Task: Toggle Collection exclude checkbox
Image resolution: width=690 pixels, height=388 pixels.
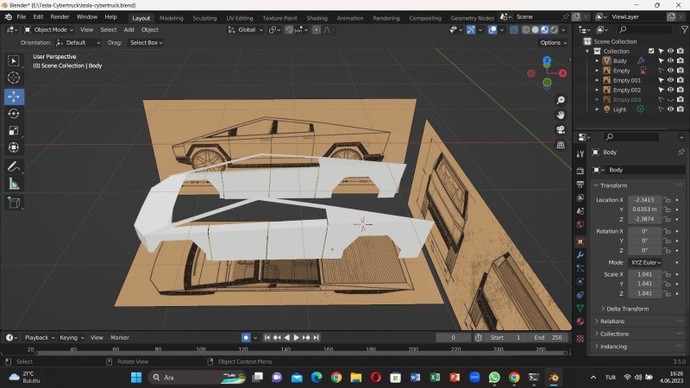Action: point(651,51)
